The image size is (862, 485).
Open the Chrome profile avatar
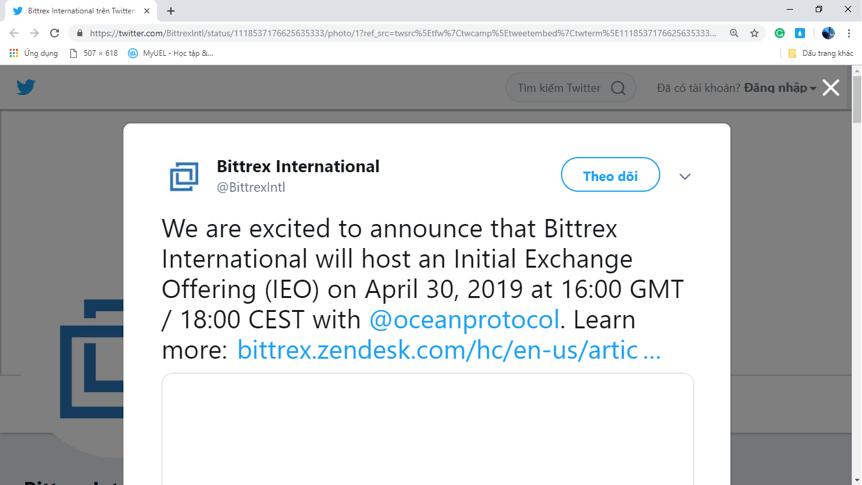click(828, 33)
